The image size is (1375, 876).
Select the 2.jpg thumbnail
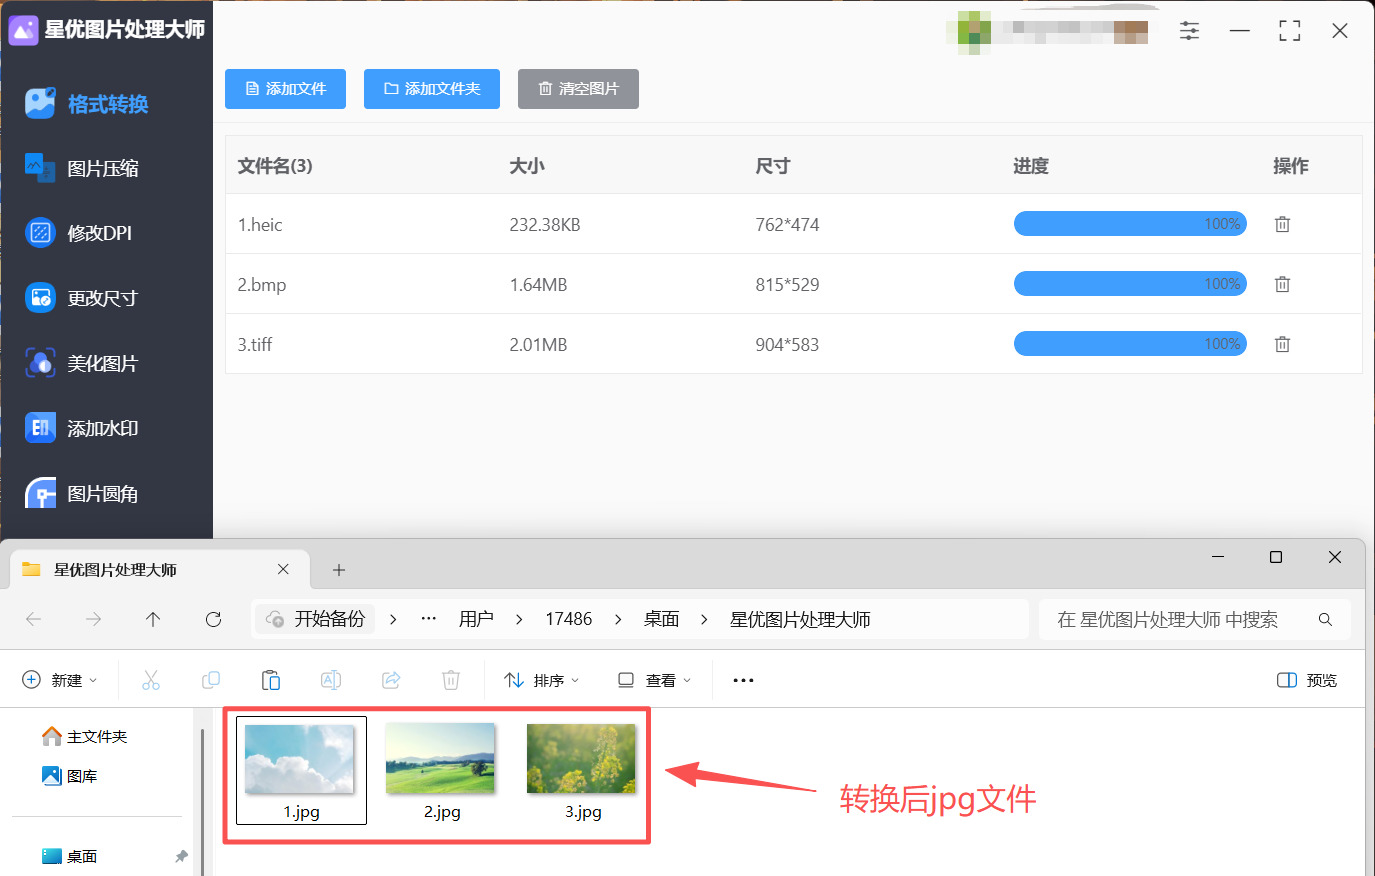pos(441,770)
